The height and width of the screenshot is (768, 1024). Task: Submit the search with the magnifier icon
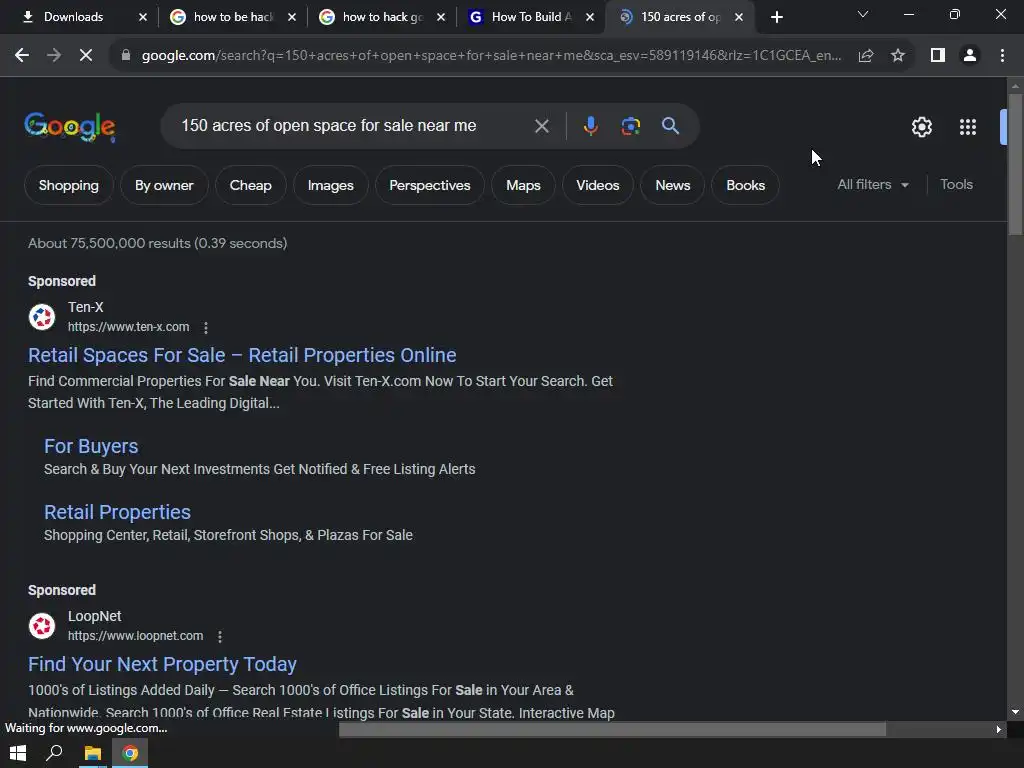[671, 126]
